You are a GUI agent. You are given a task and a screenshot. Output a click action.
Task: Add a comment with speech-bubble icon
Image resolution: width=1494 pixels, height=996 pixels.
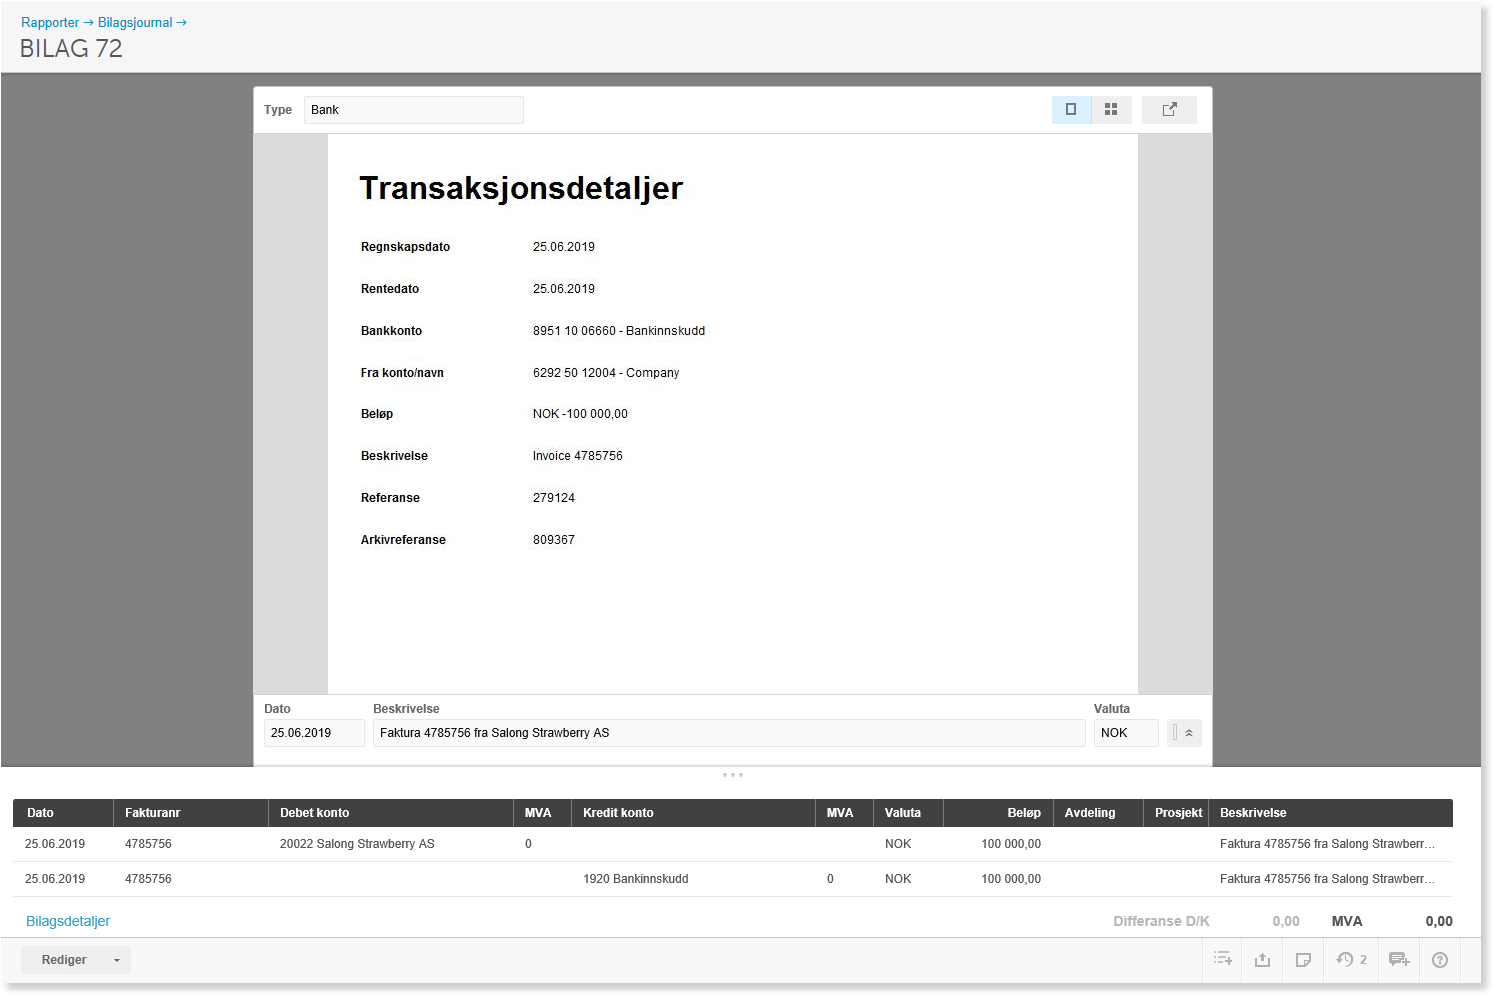[1399, 959]
